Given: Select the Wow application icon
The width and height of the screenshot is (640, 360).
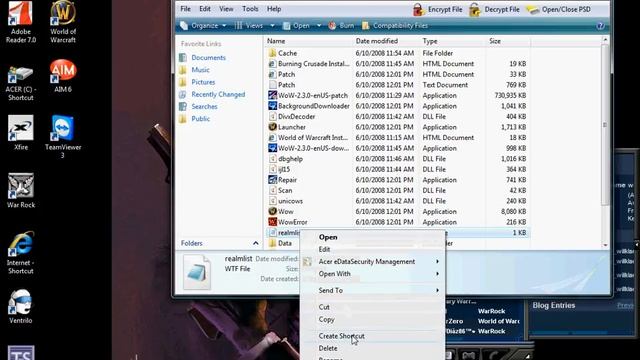Looking at the screenshot, I should click(x=272, y=211).
